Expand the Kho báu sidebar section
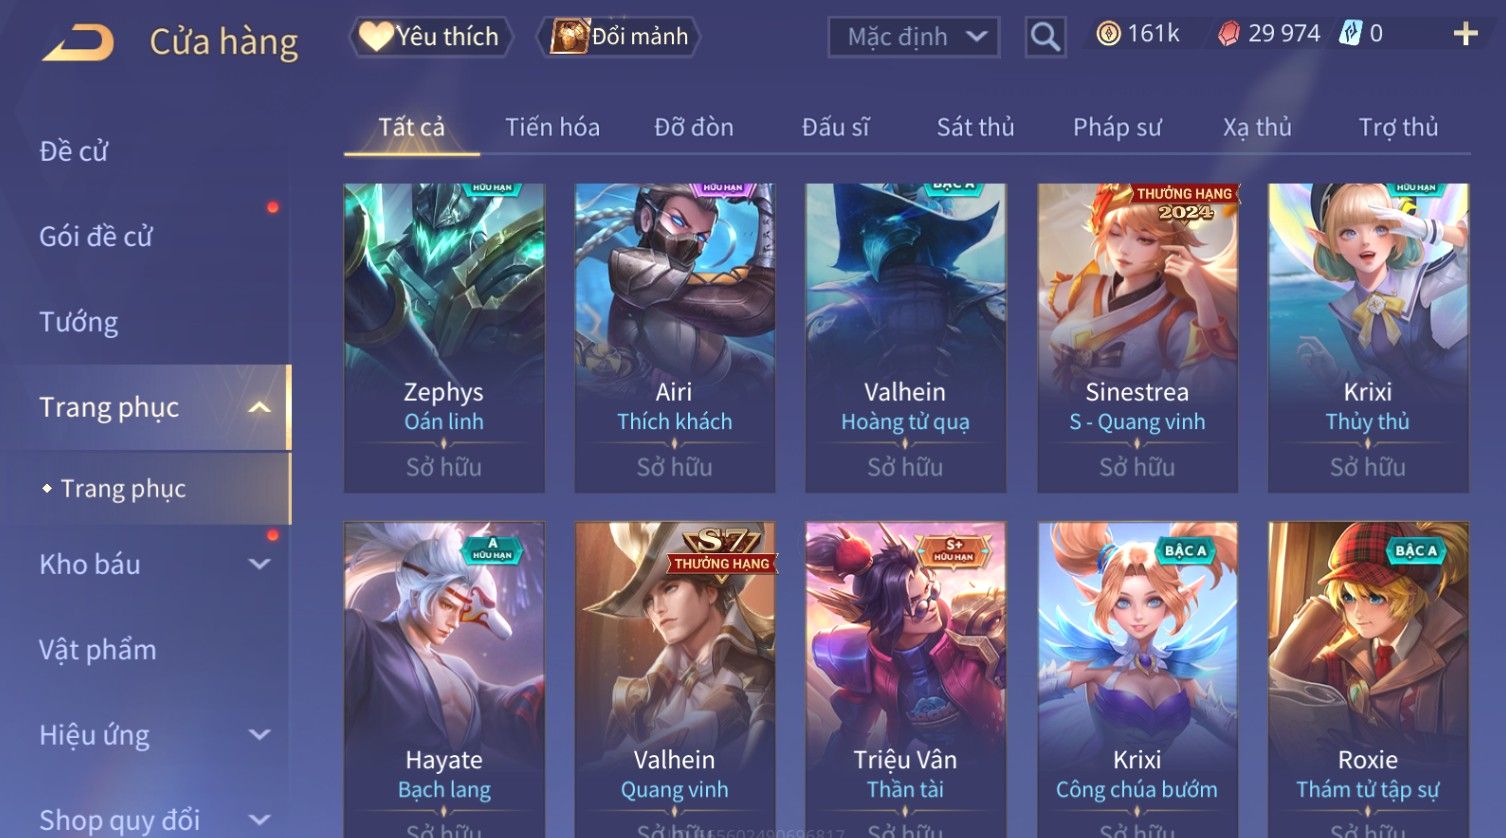Image resolution: width=1506 pixels, height=838 pixels. 260,564
